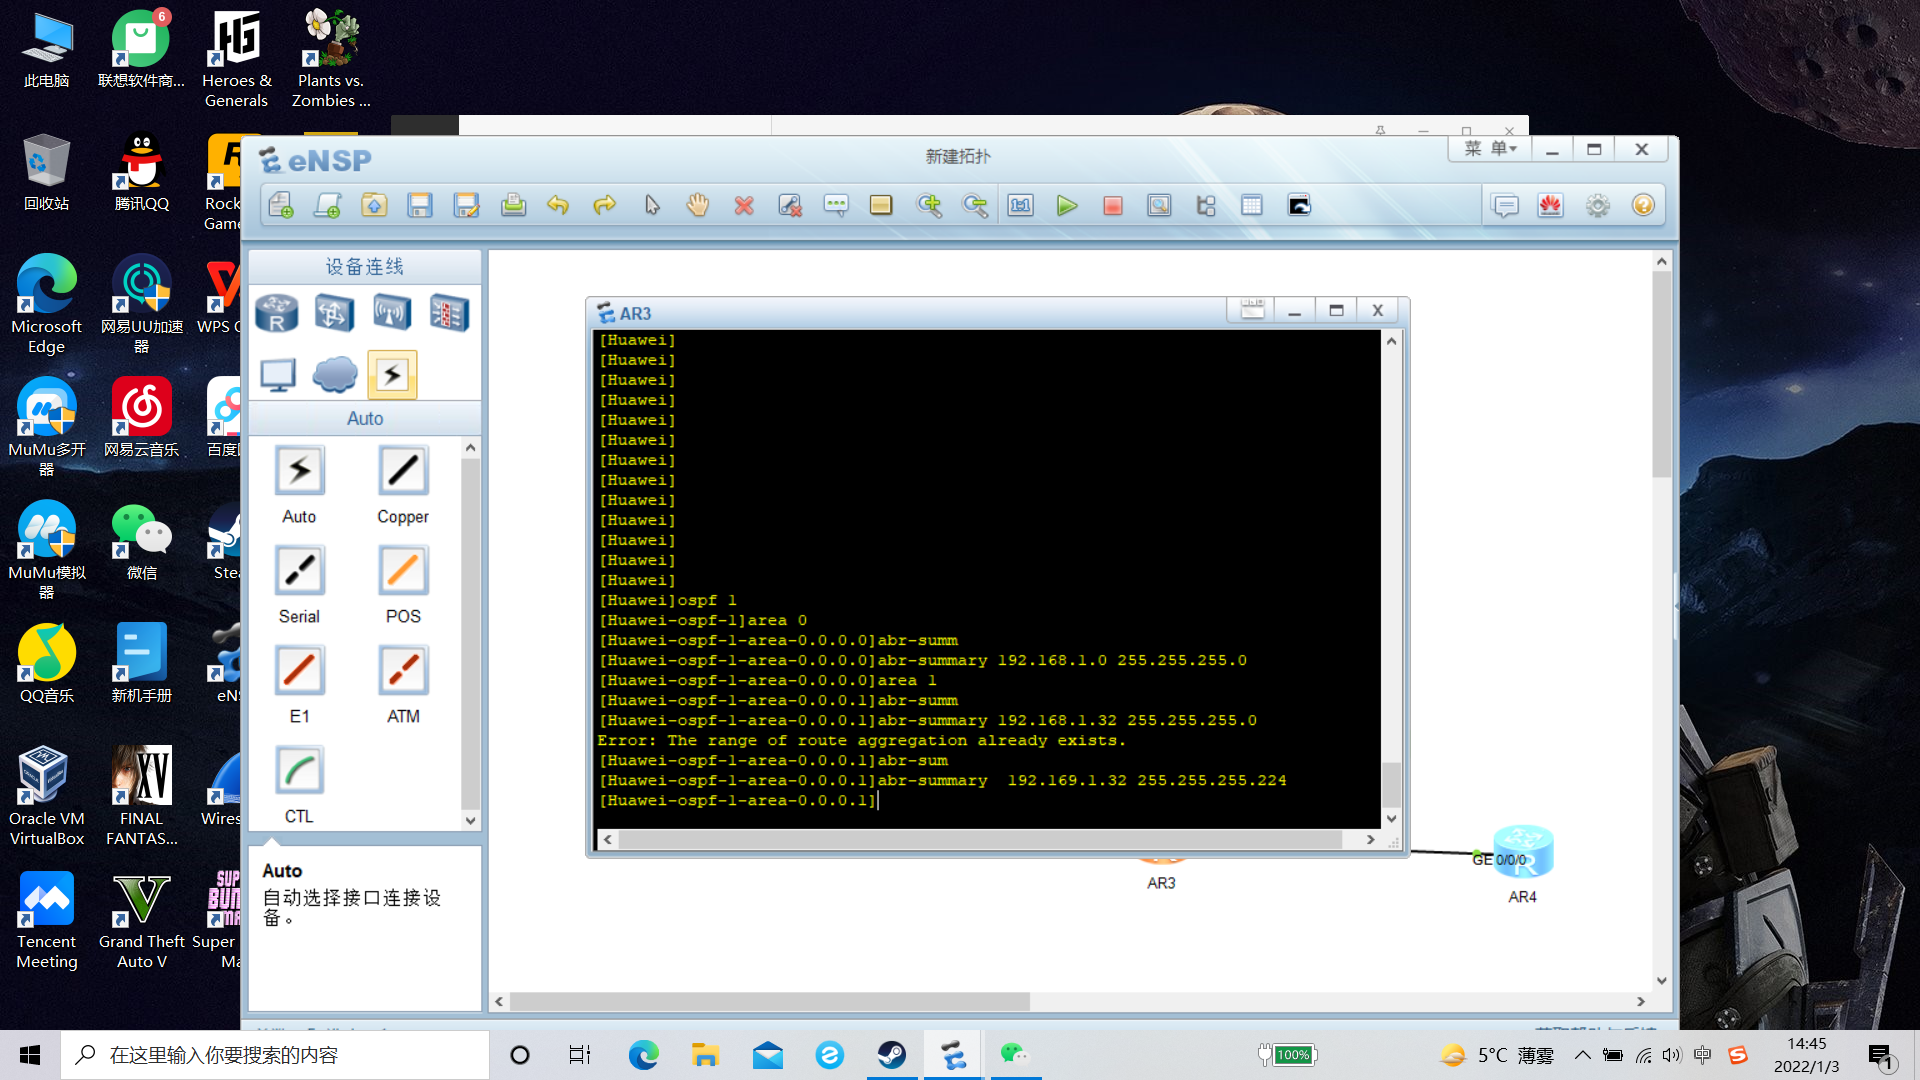Click the Windows search box
Image resolution: width=1920 pixels, height=1080 pixels.
pos(275,1055)
